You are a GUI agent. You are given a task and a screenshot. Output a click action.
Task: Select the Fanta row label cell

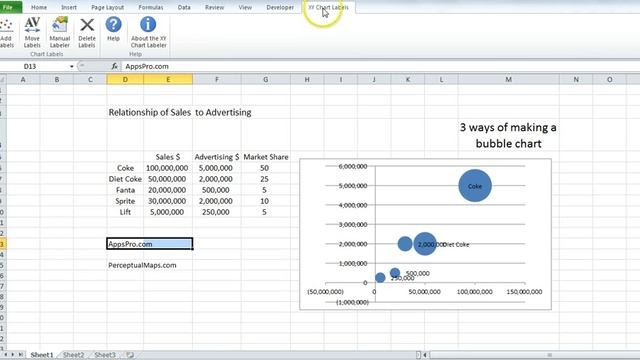coord(125,190)
